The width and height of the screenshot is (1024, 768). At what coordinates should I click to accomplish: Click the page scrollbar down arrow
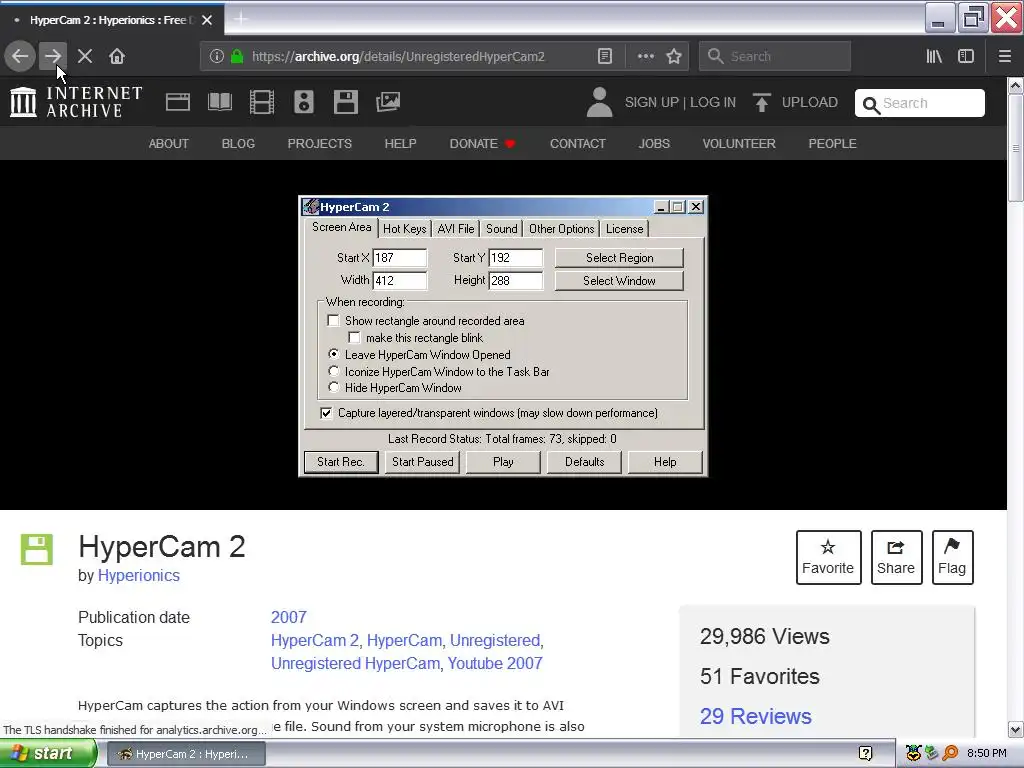1015,729
